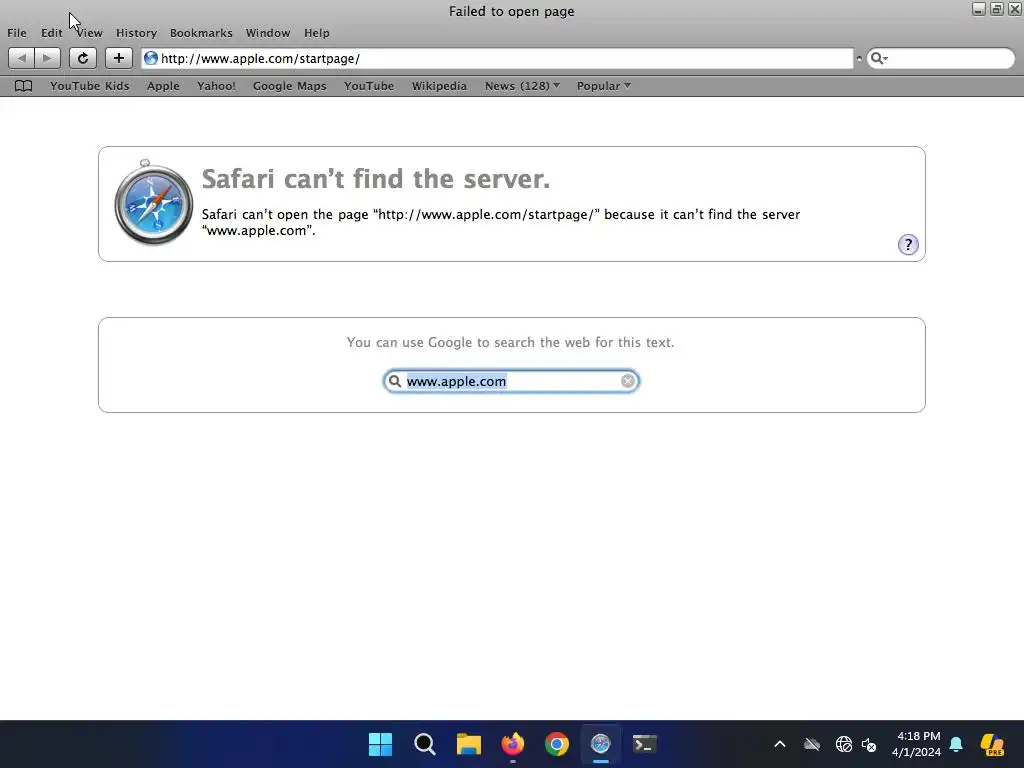Screen dimensions: 1024x768
Task: Open the notification bell
Action: click(x=956, y=744)
